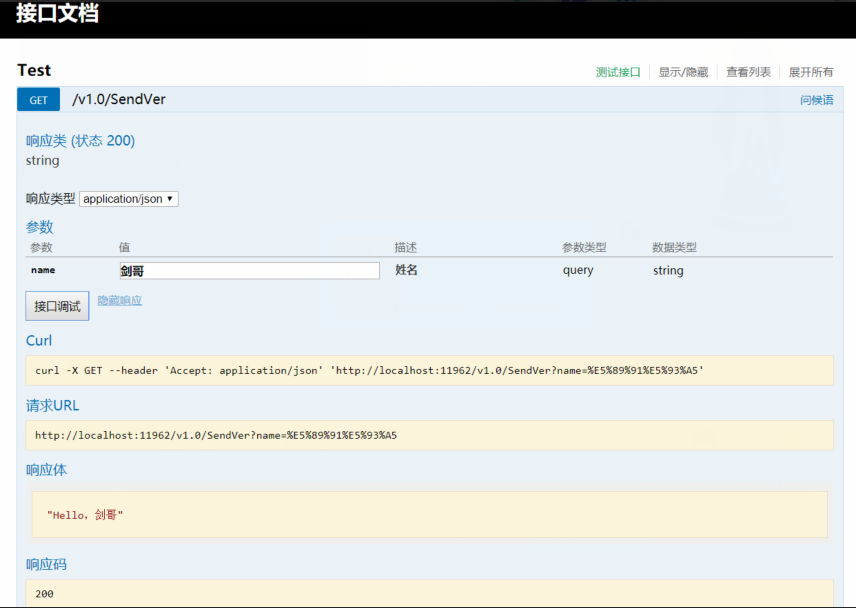Click the 测试接口 link
The width and height of the screenshot is (856, 608).
pyautogui.click(x=618, y=72)
